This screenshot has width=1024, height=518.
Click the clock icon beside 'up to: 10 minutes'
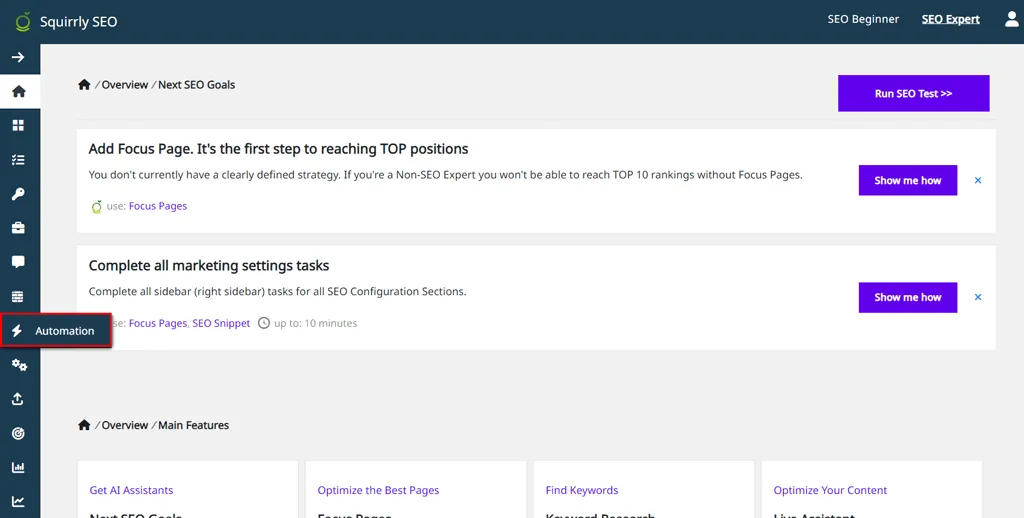pyautogui.click(x=264, y=323)
